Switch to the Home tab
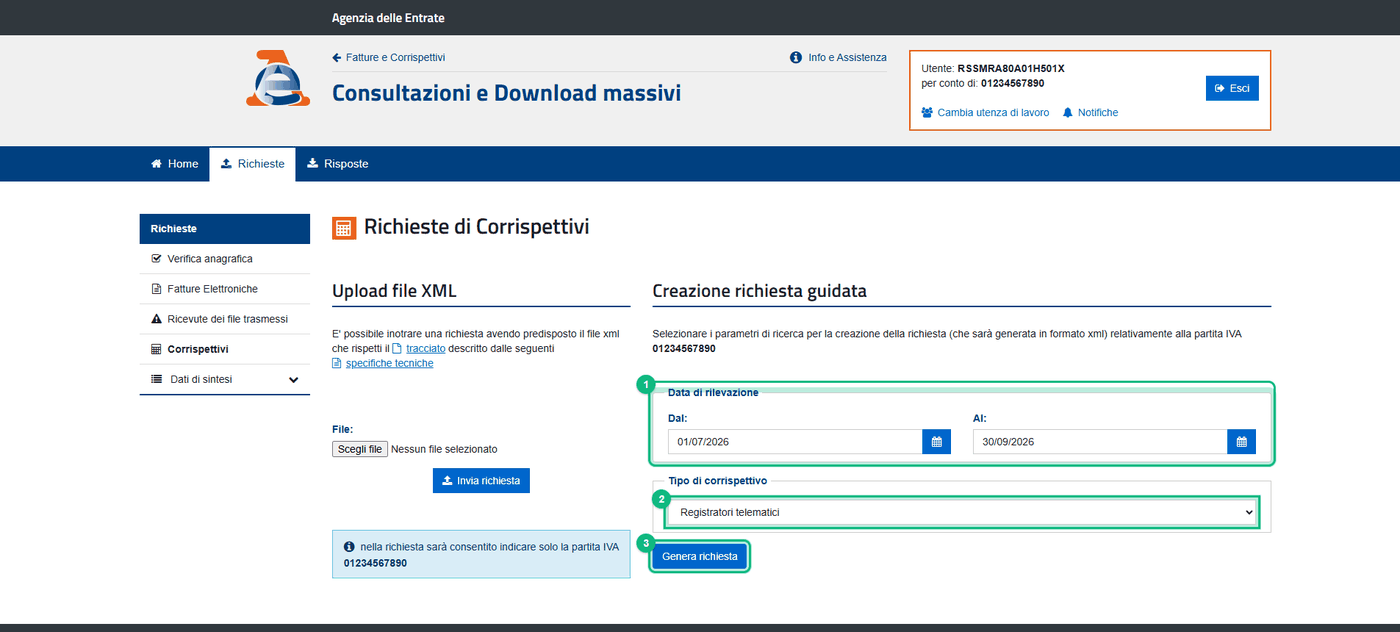This screenshot has width=1400, height=632. click(x=174, y=164)
